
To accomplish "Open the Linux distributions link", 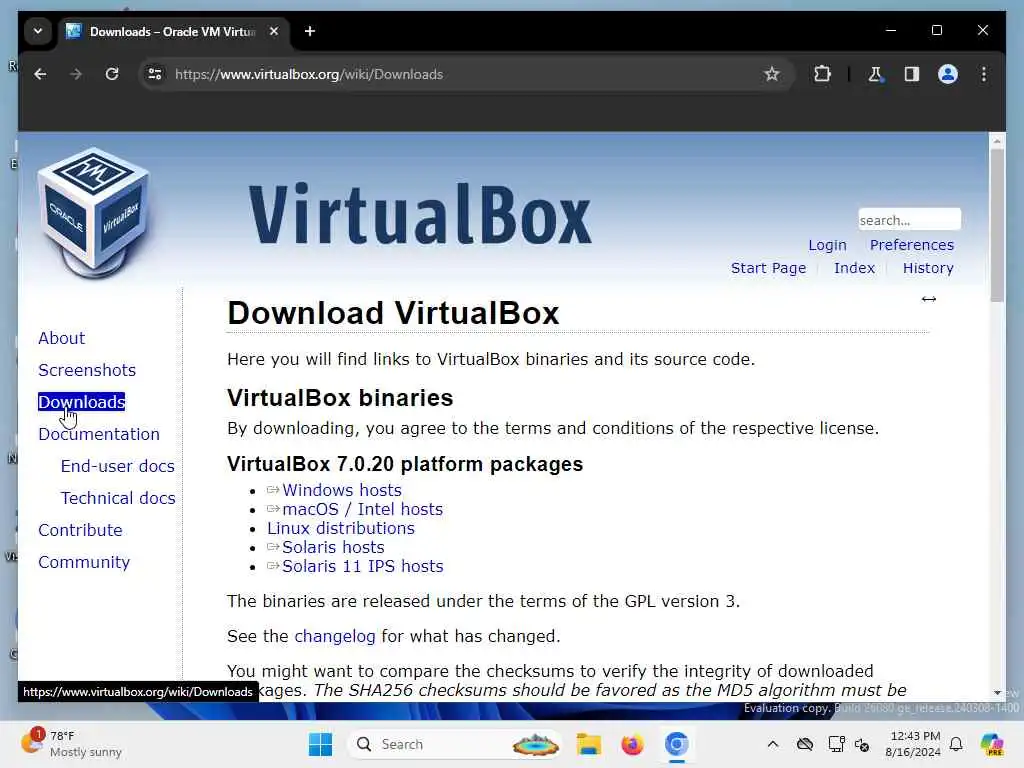I will pos(341,528).
